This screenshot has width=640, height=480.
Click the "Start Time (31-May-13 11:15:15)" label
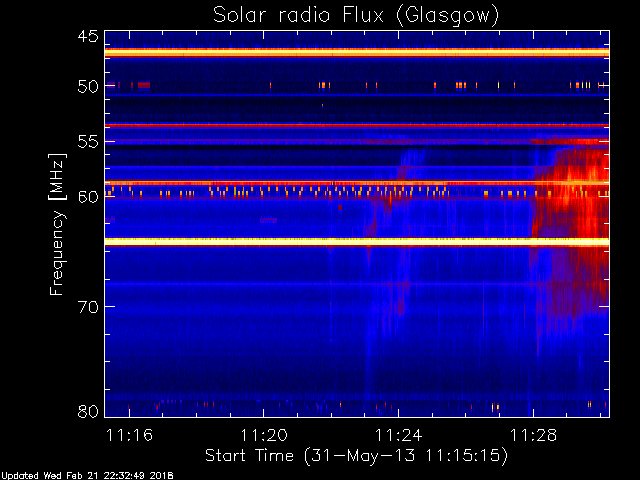click(x=356, y=456)
